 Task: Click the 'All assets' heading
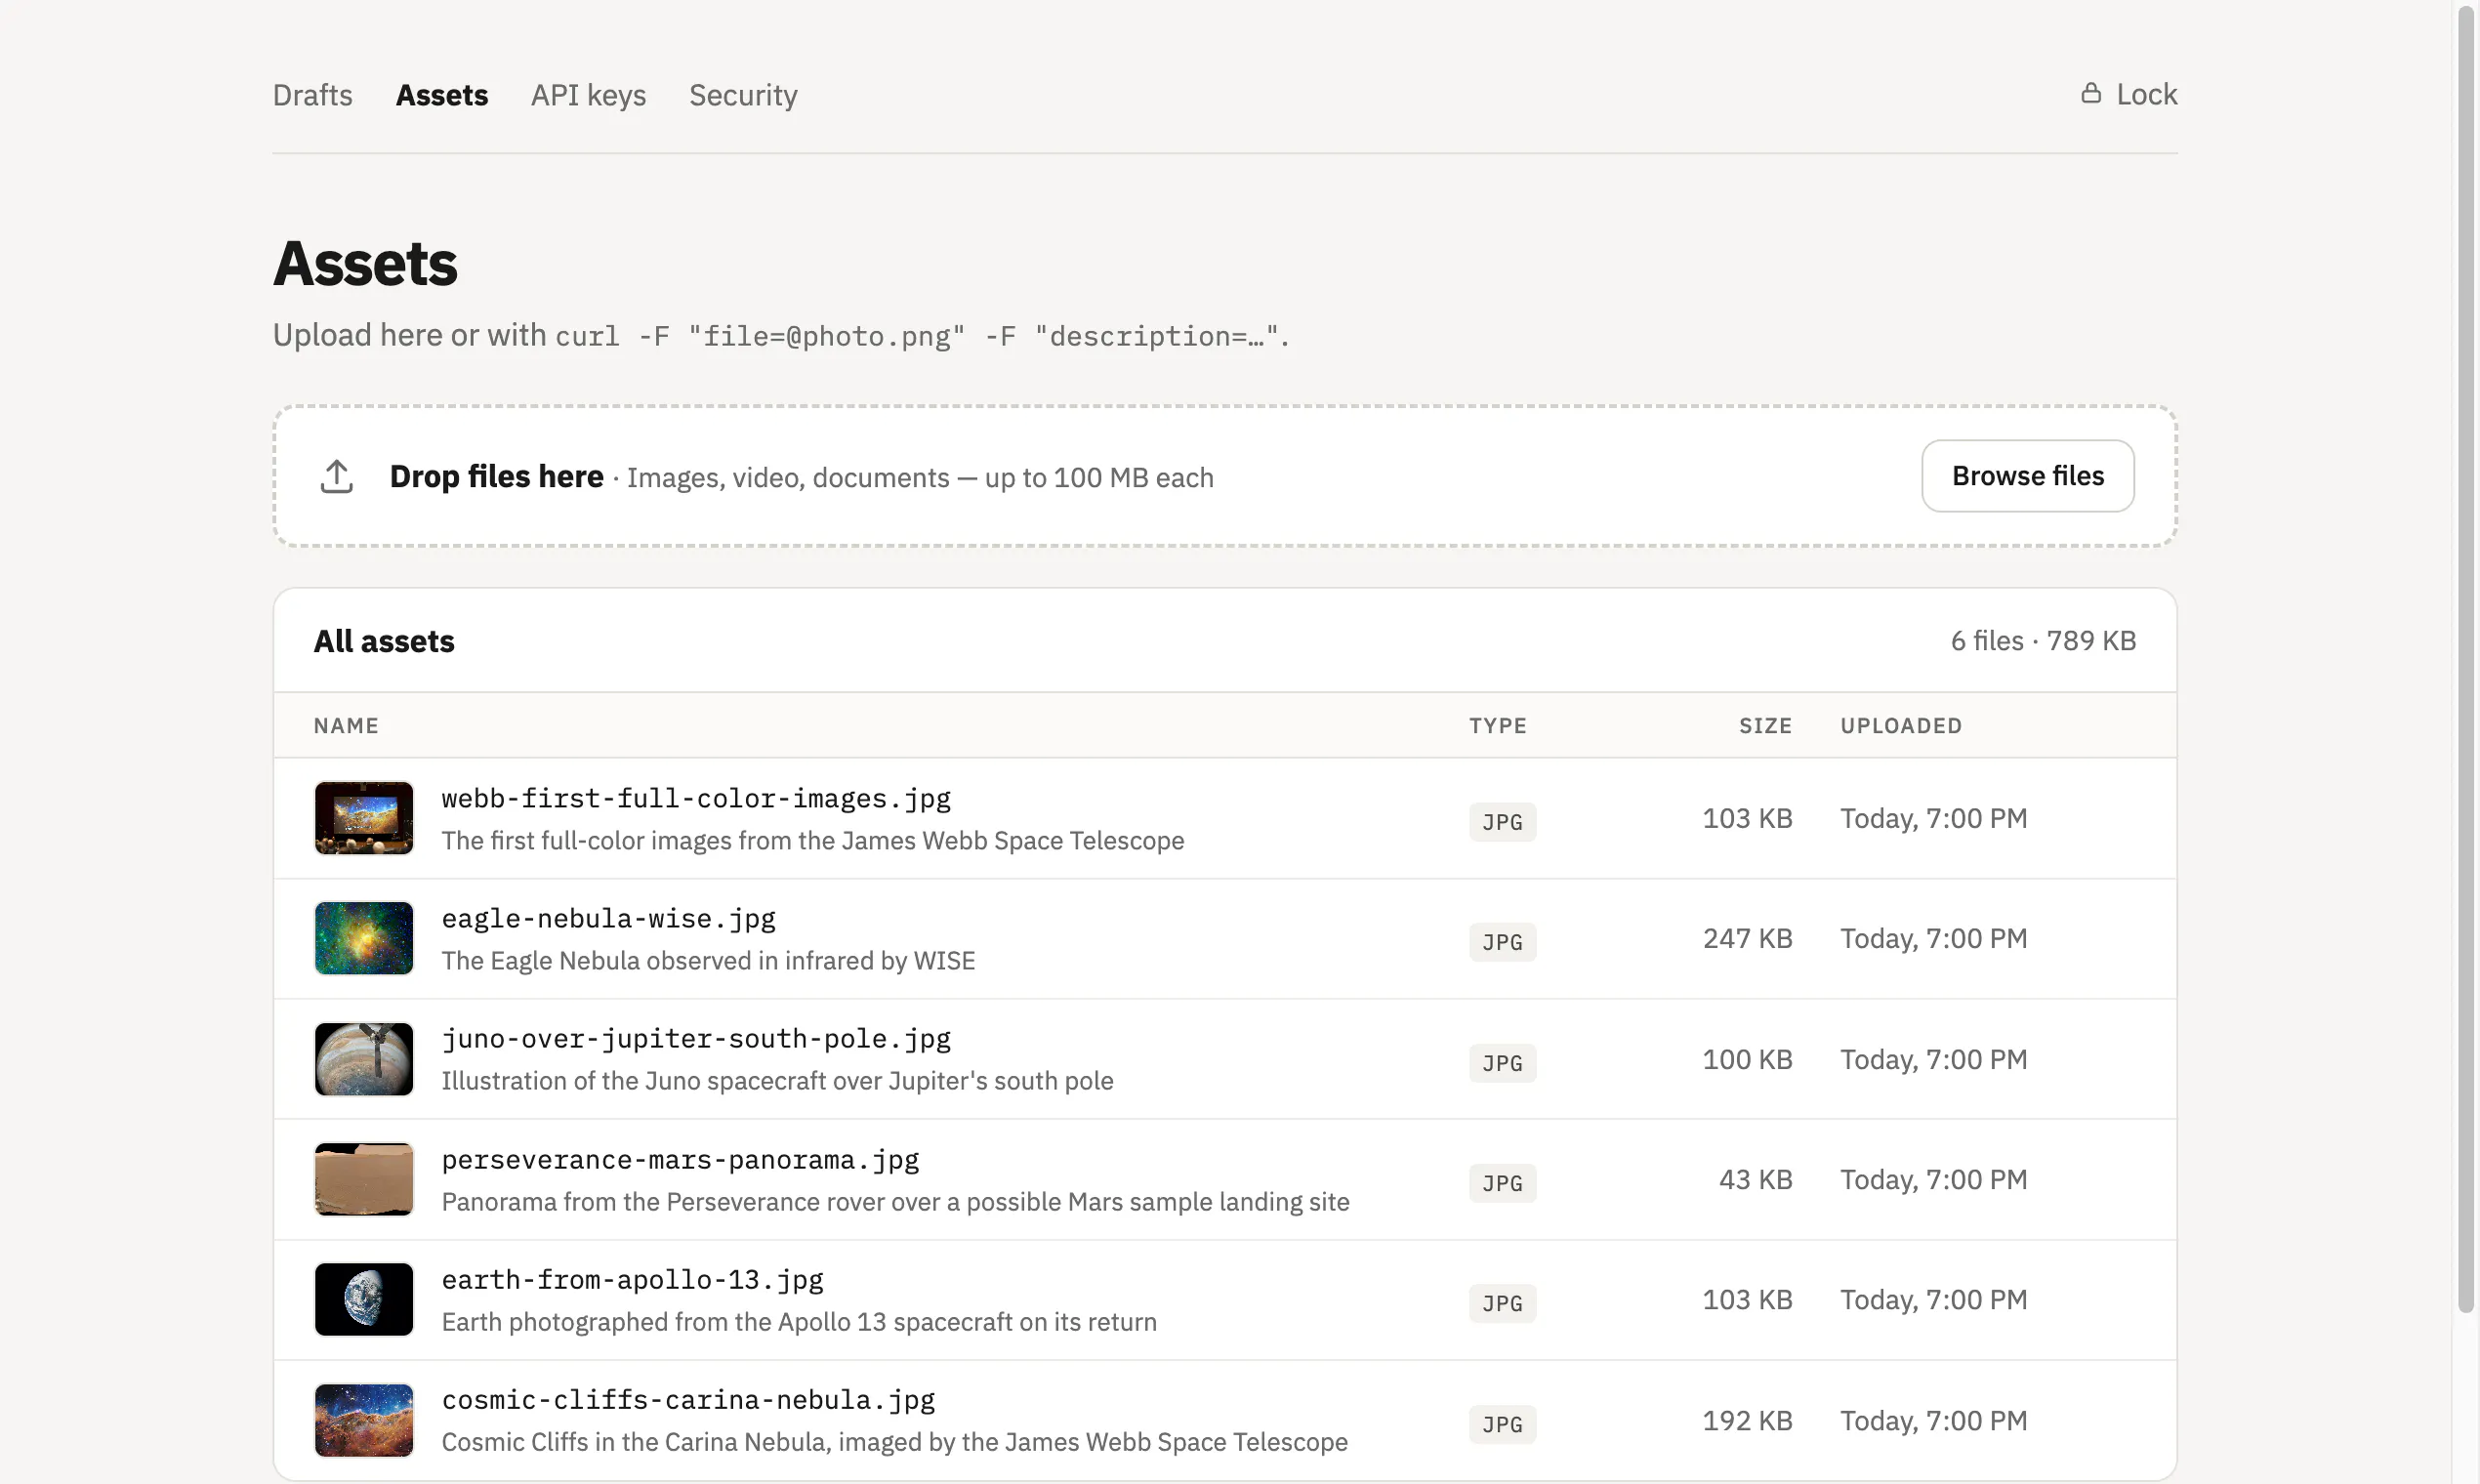(x=384, y=640)
